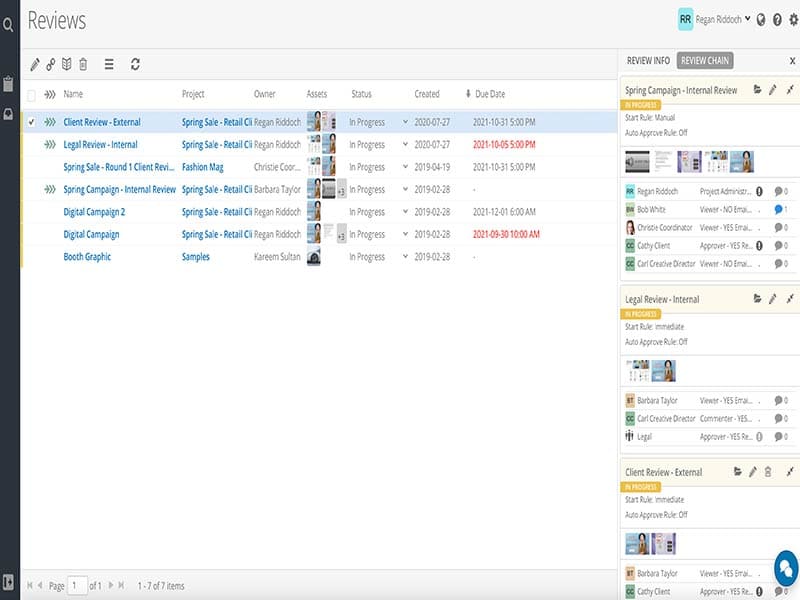Click the IN PROGRESS status badge on Legal Review card
The height and width of the screenshot is (600, 800).
pyautogui.click(x=643, y=313)
